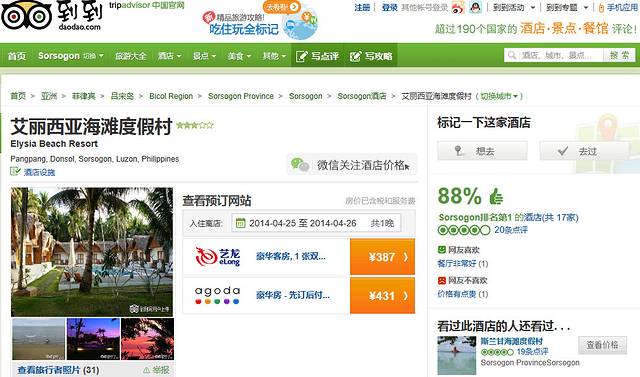Open QQ penguin login icon
The width and height of the screenshot is (640, 377).
[x=475, y=7]
